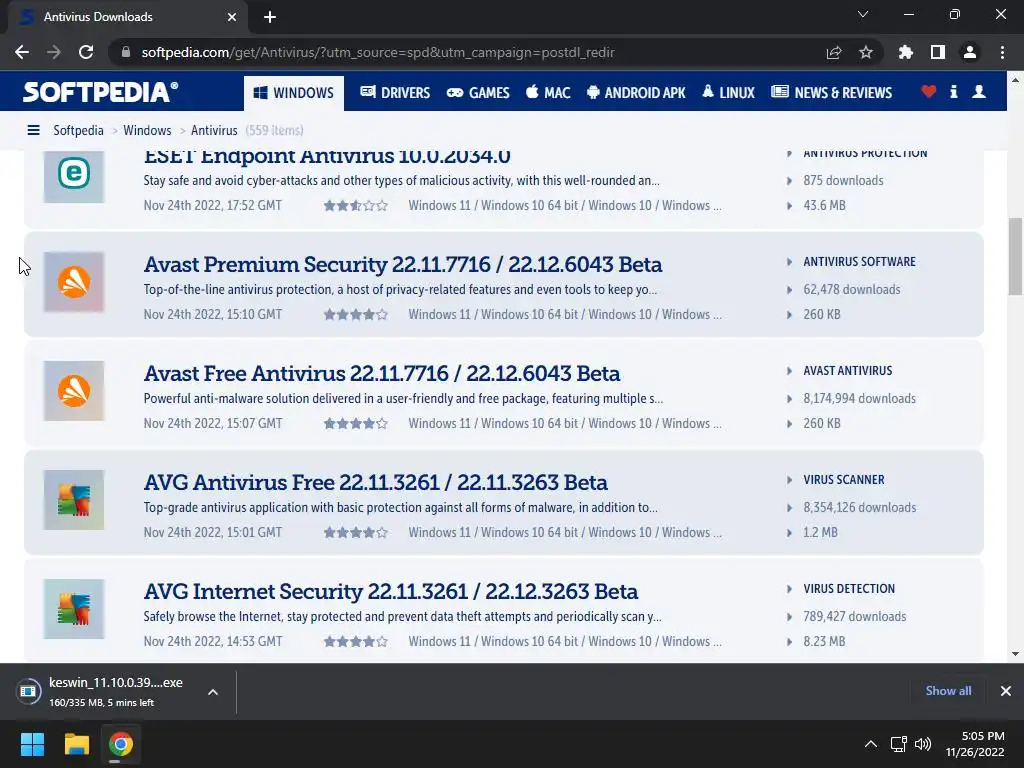Click the Avast Free Antivirus icon

74,391
